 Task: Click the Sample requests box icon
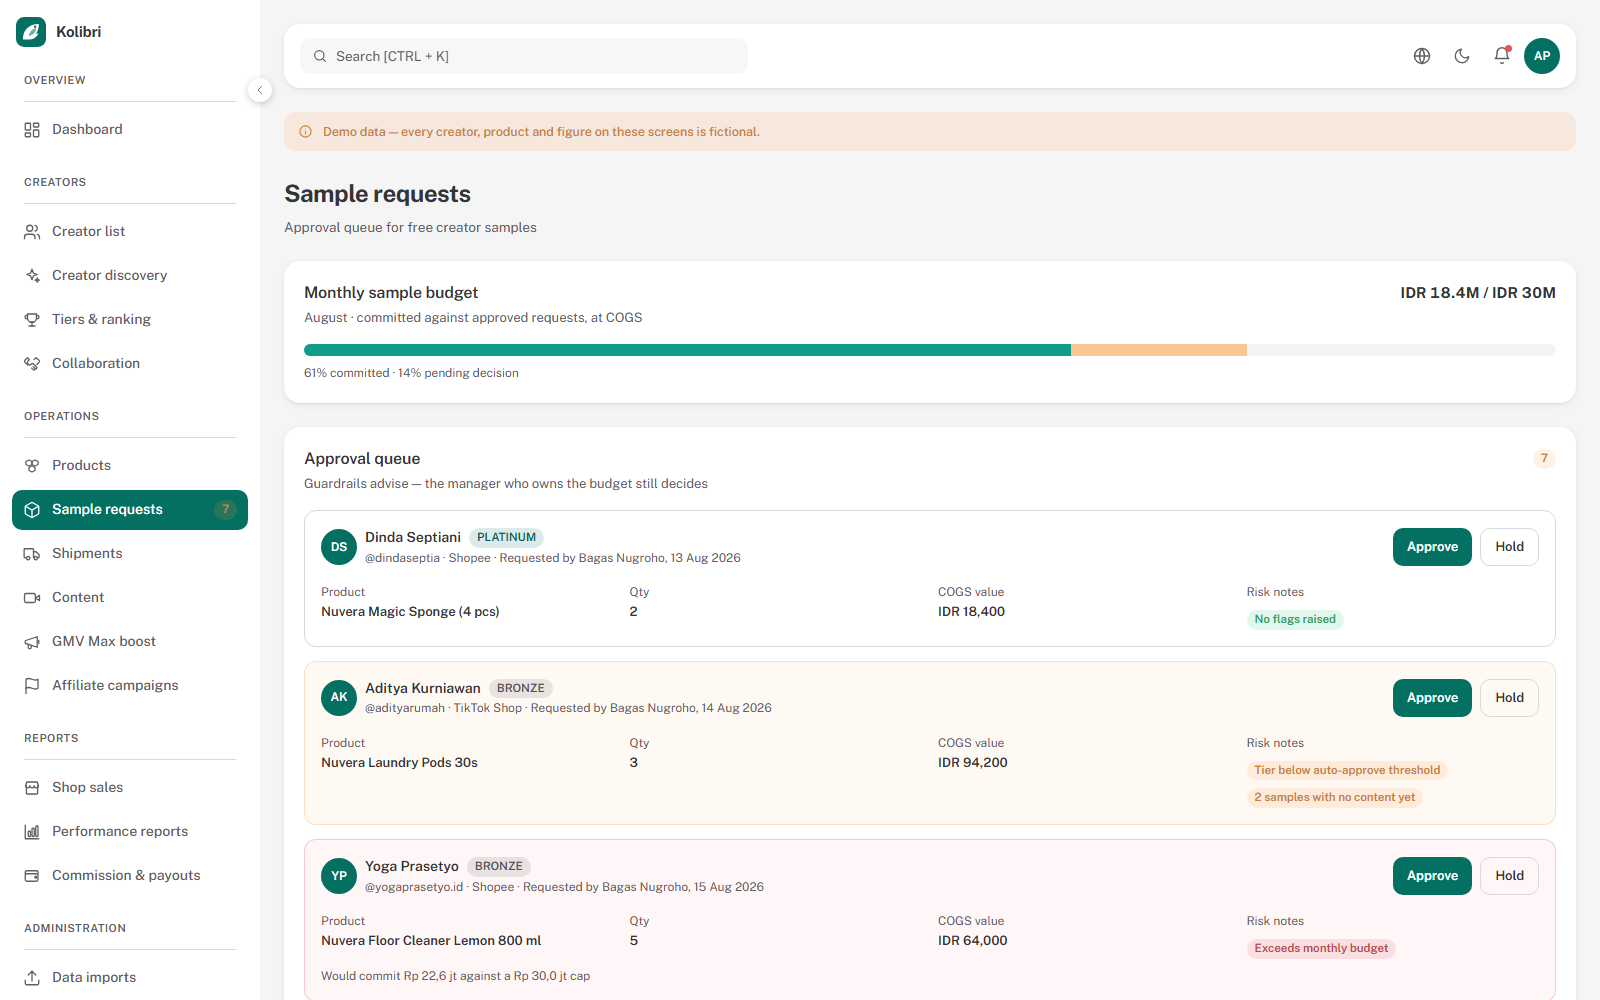(32, 510)
